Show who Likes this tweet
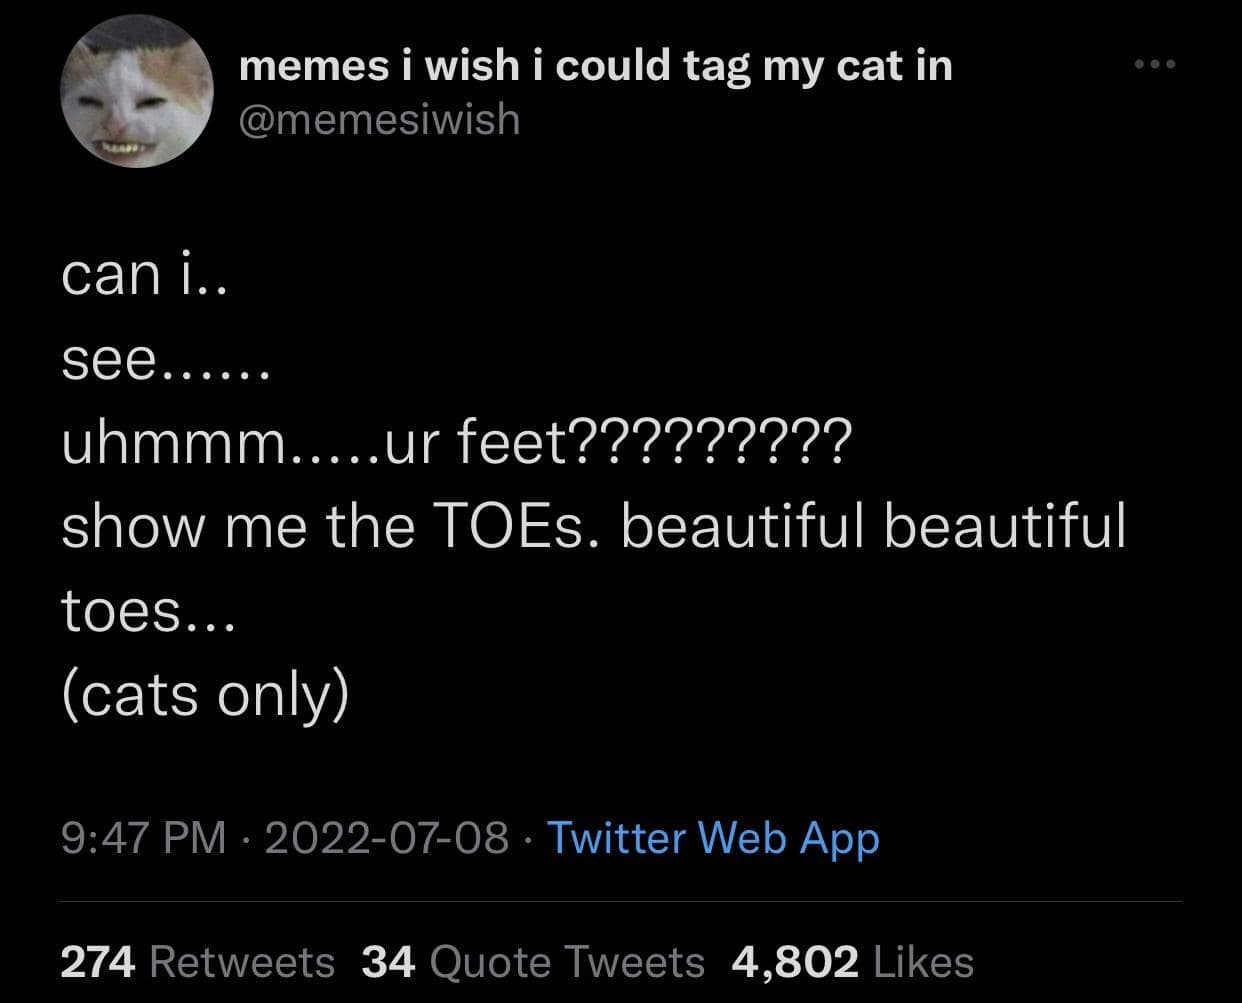Image resolution: width=1242 pixels, height=1003 pixels. pos(923,962)
